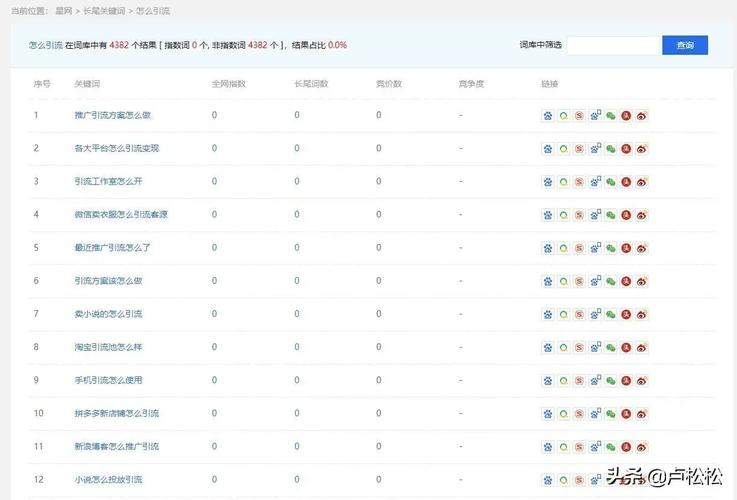737x500 pixels.
Task: Click mobile Baidu icon in 卖小说的怎么引流 row
Action: pyautogui.click(x=595, y=314)
